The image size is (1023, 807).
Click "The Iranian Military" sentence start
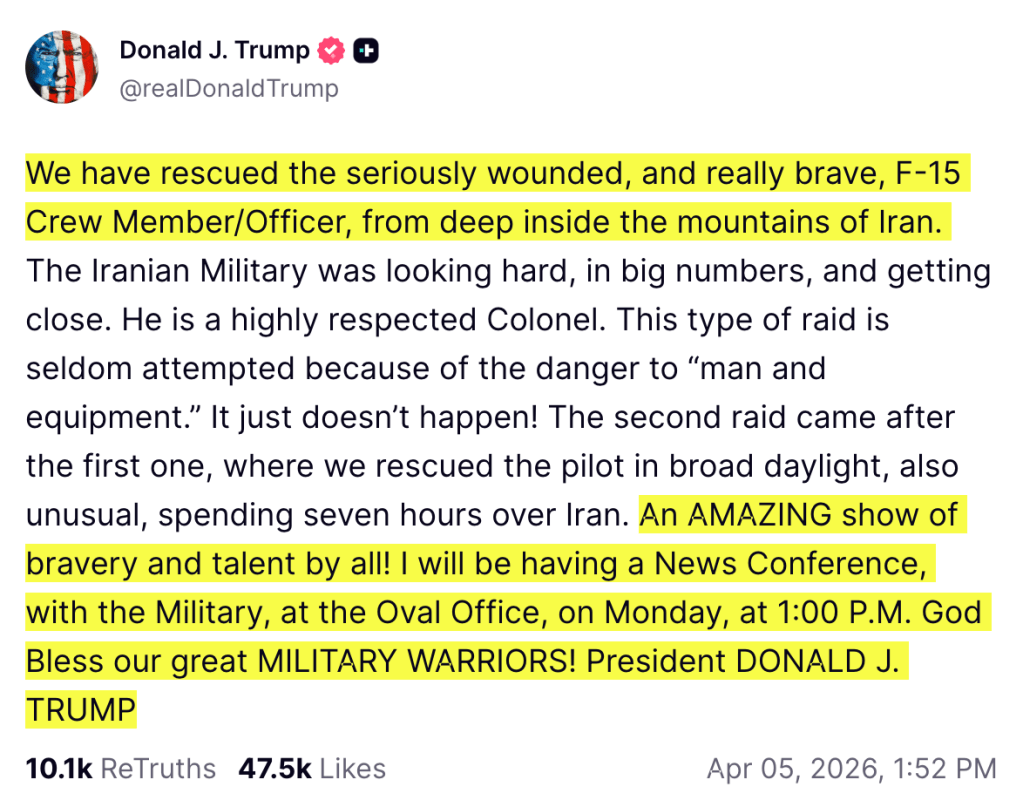tap(160, 271)
